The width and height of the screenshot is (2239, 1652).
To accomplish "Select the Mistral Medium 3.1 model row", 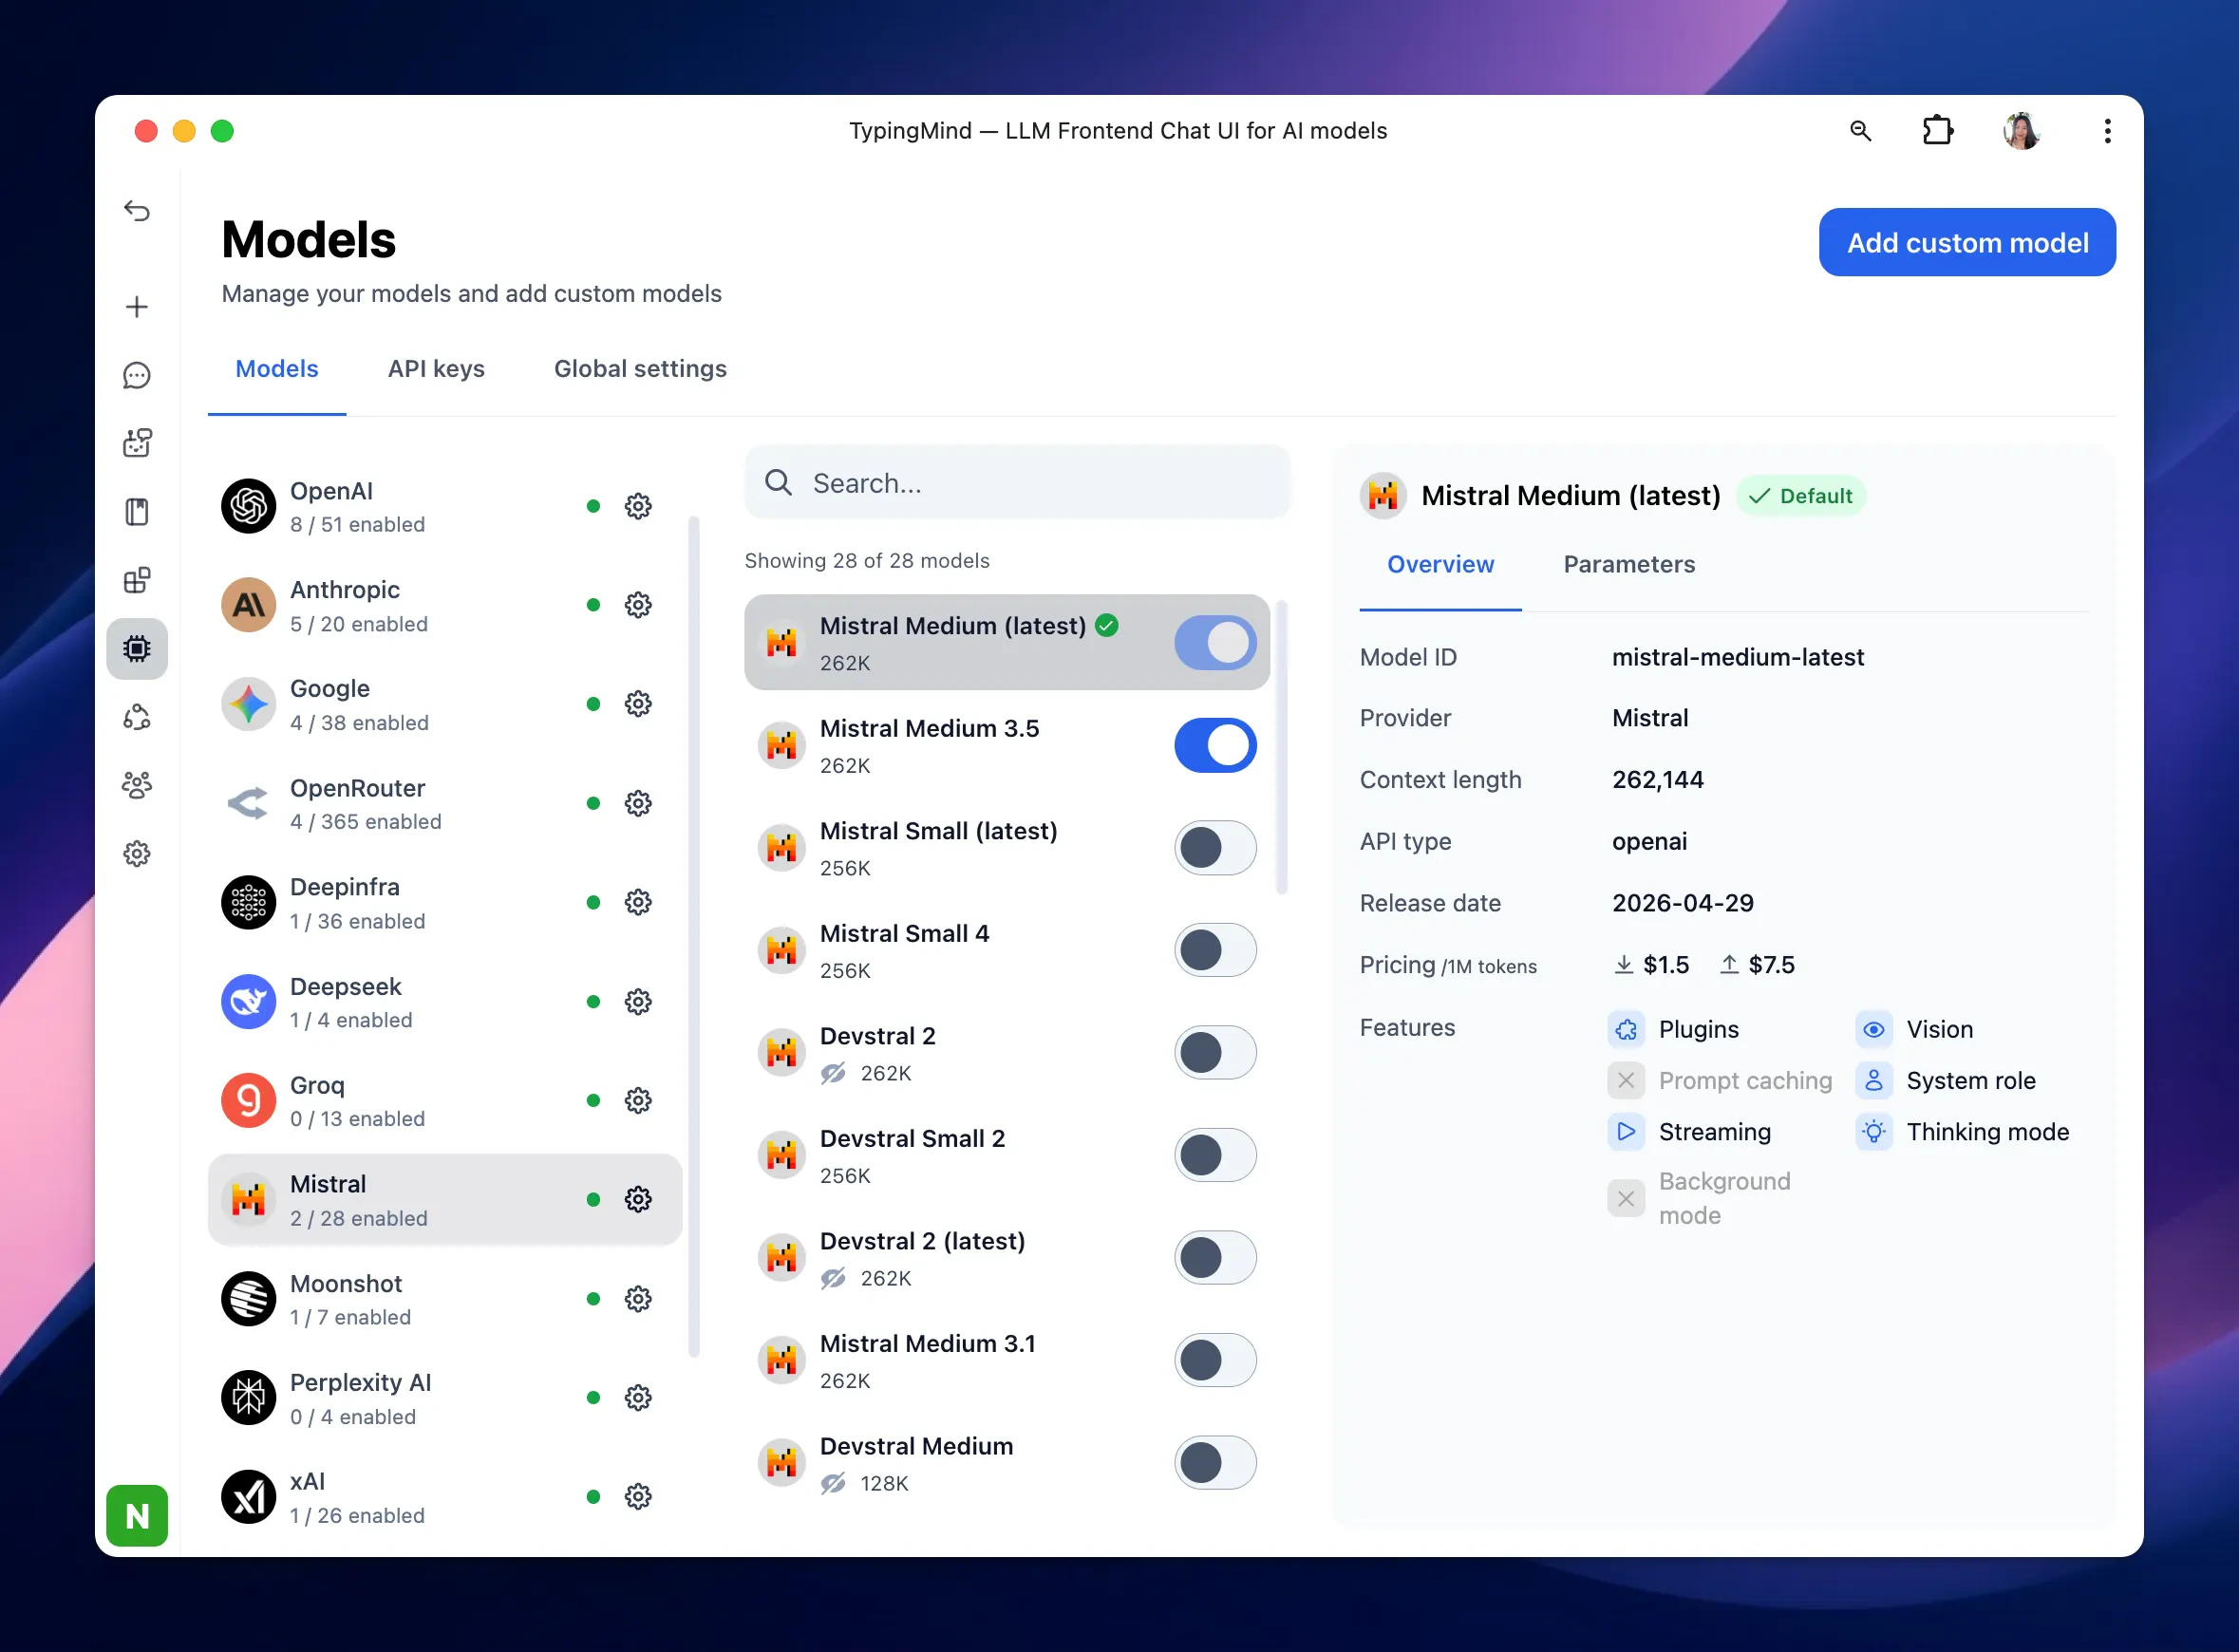I will pos(1007,1361).
